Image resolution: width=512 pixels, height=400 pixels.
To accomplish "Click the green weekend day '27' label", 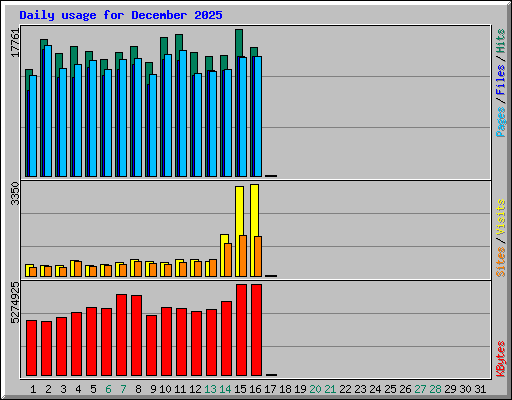I will point(420,389).
